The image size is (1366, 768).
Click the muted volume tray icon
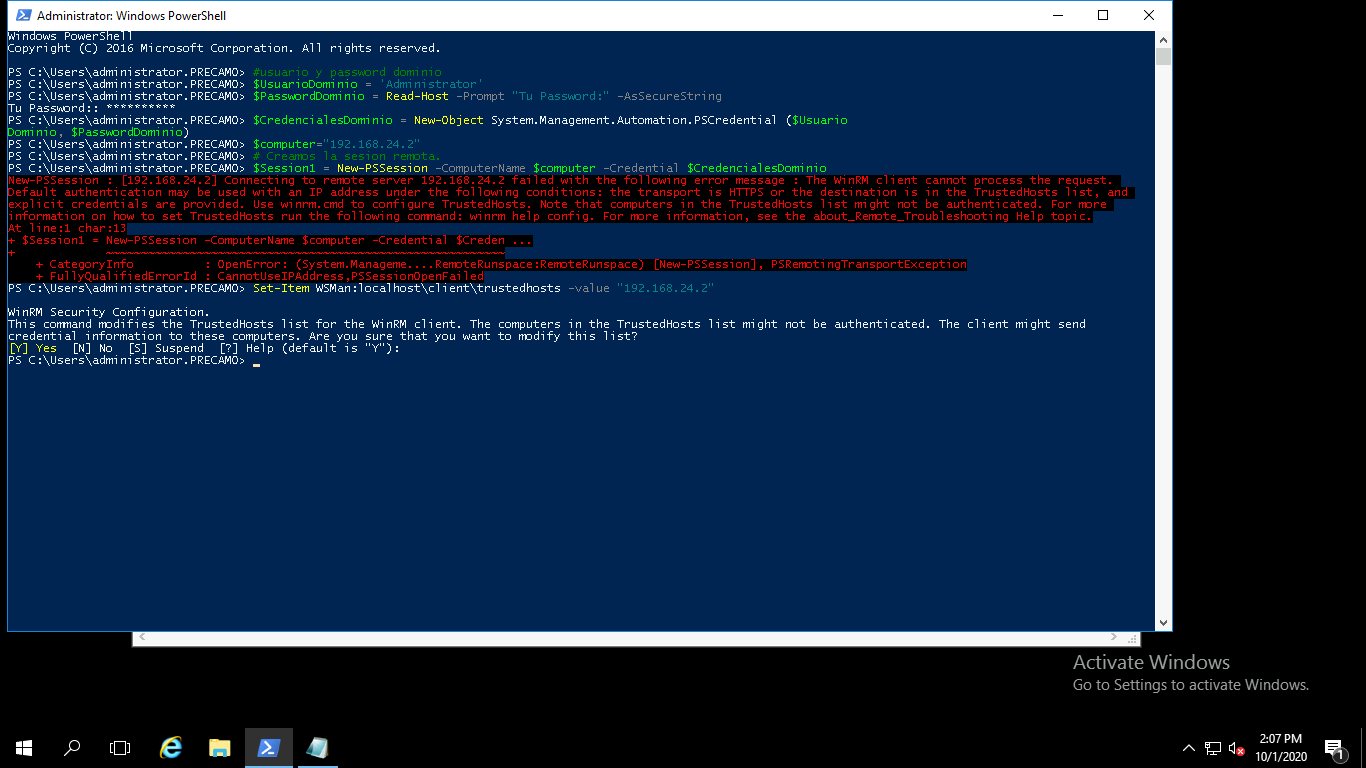coord(1237,748)
